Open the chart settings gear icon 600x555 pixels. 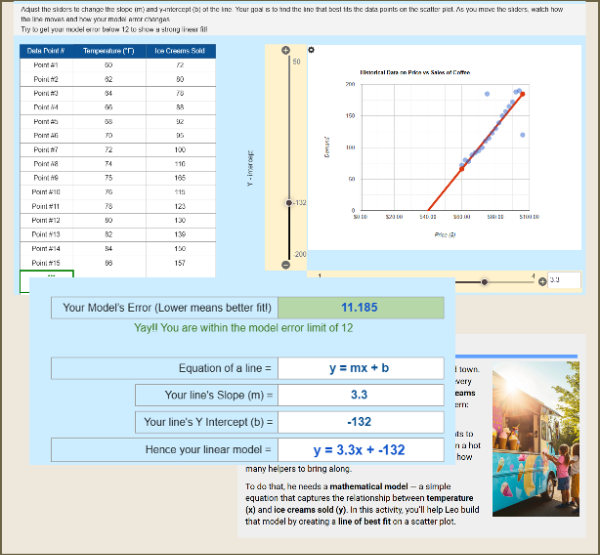point(311,50)
